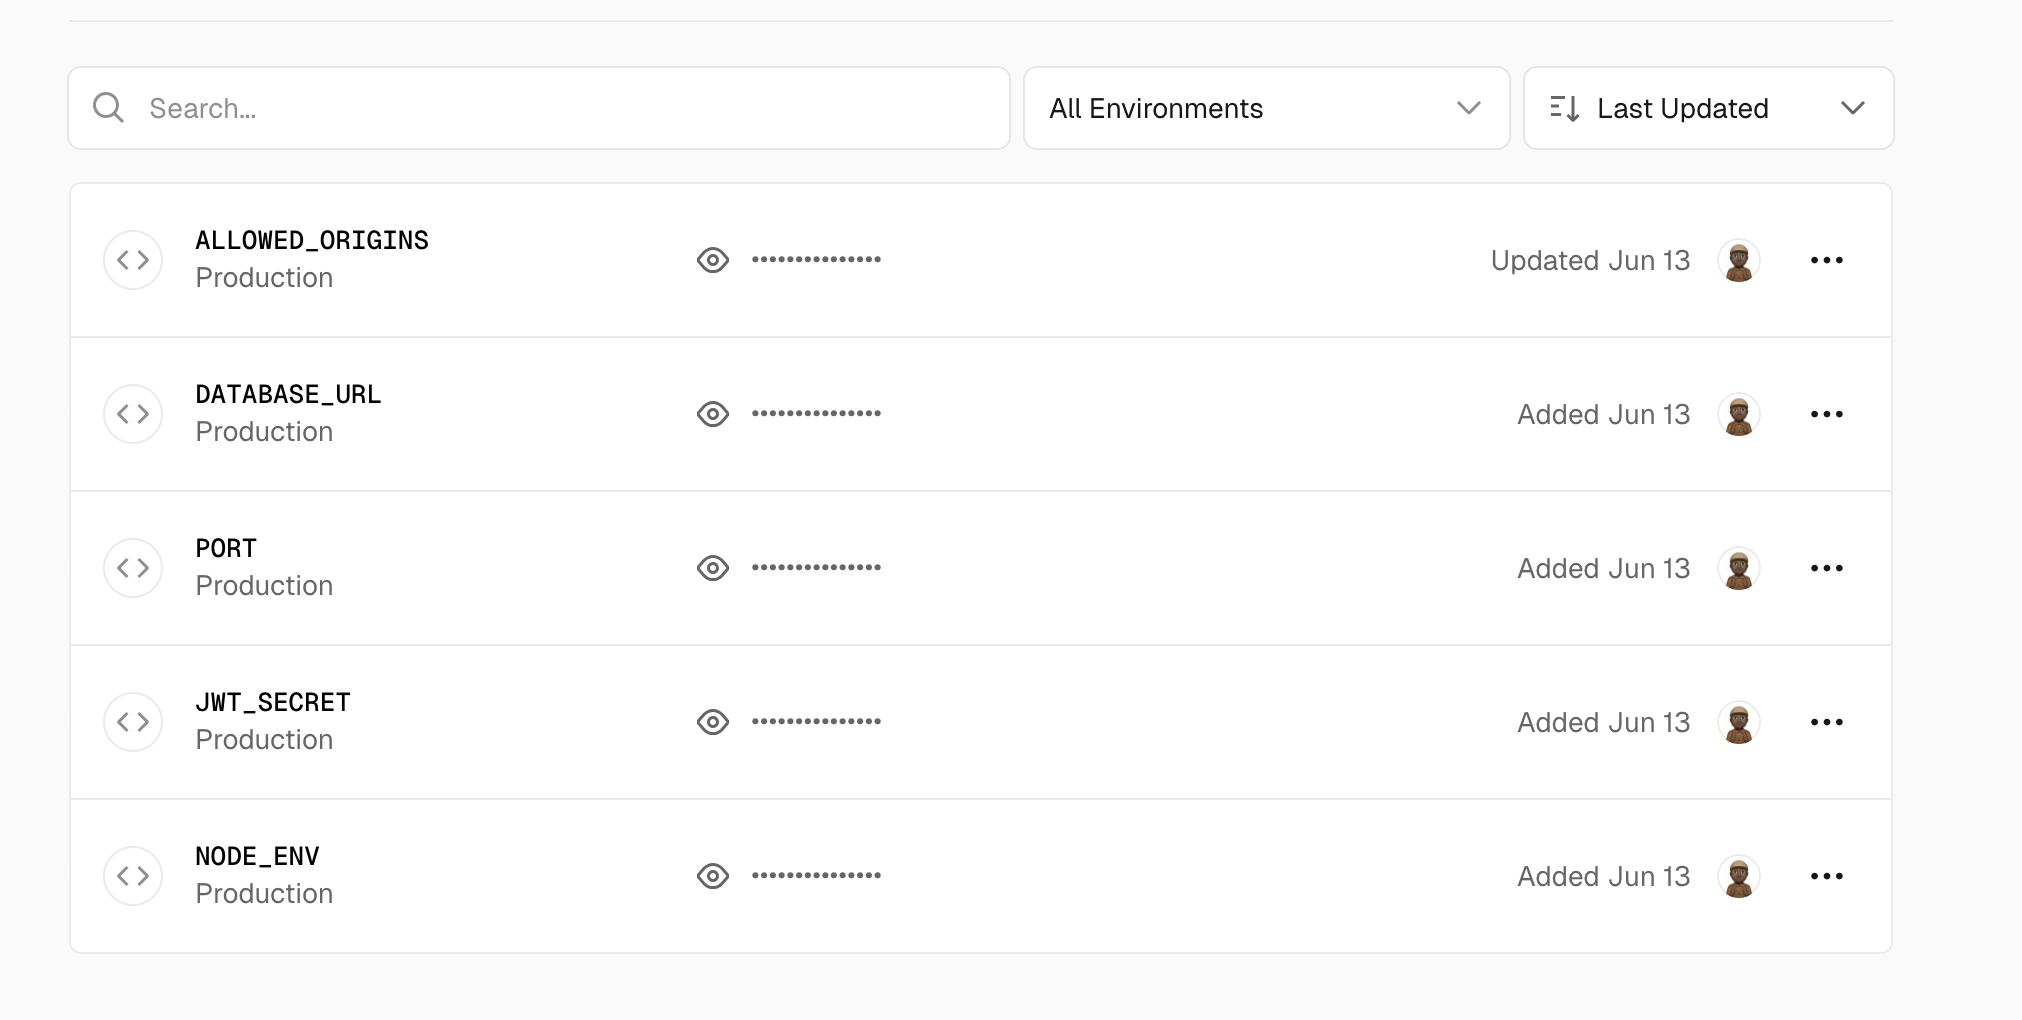Click the code icon for DATABASE_URL

pos(133,414)
